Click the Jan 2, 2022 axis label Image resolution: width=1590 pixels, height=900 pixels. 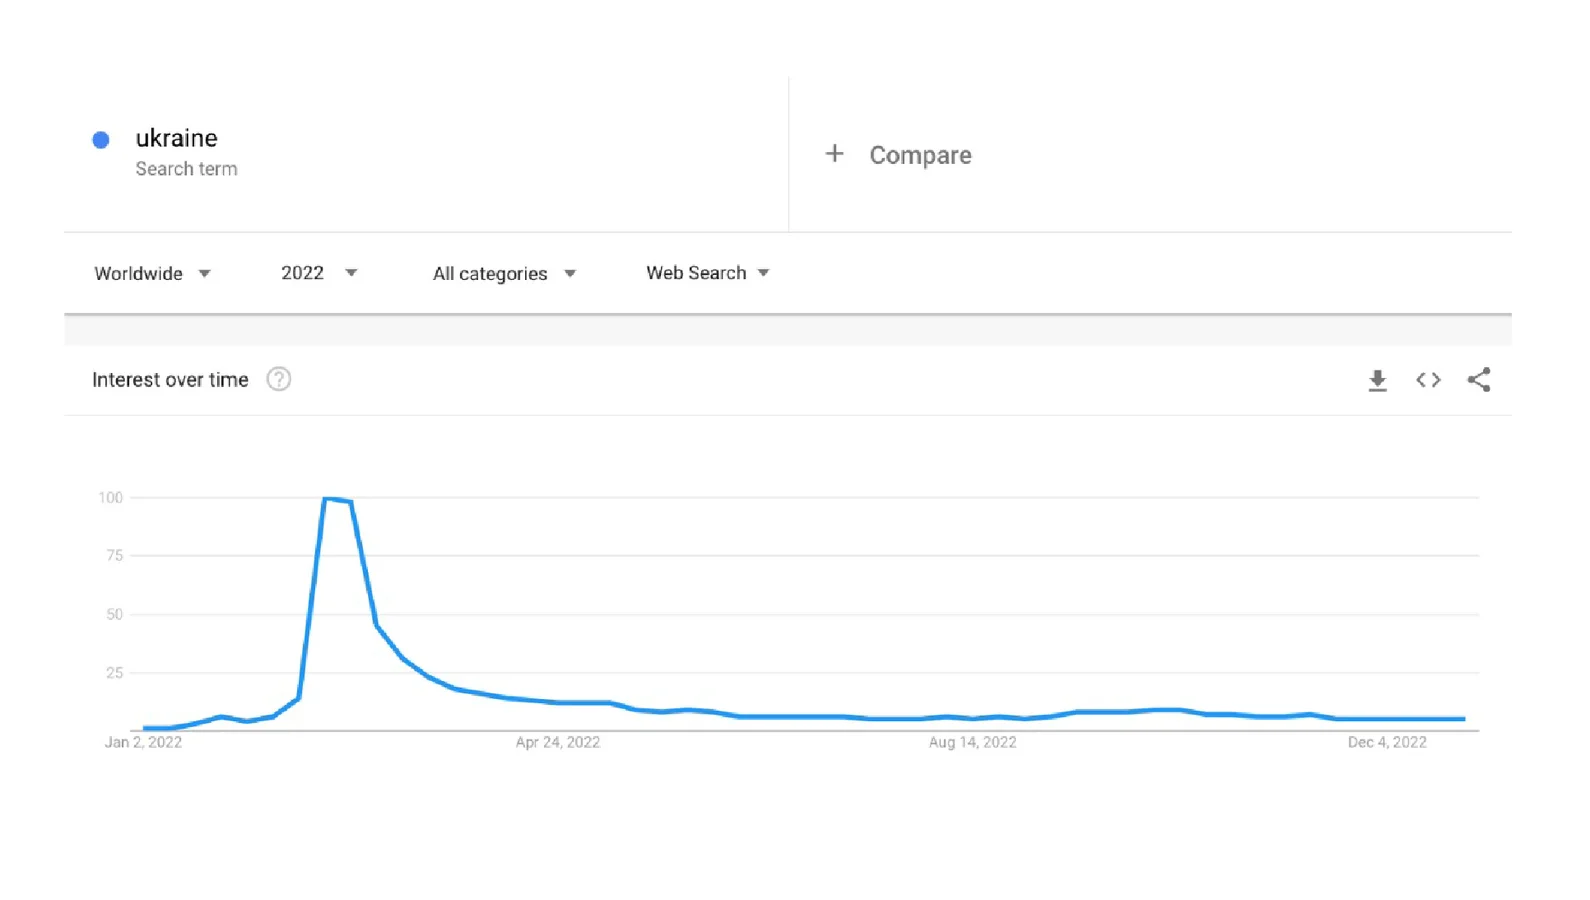point(144,742)
